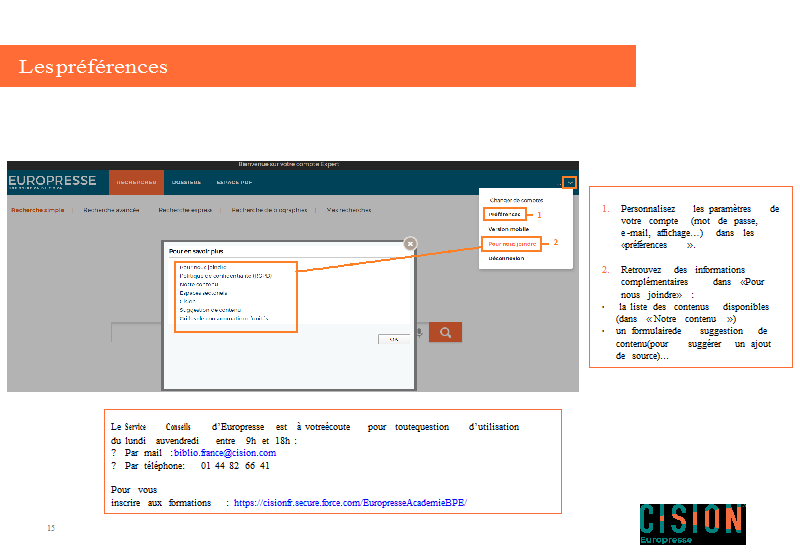Click the orange search magnifier button
This screenshot has width=800, height=554.
tap(445, 333)
